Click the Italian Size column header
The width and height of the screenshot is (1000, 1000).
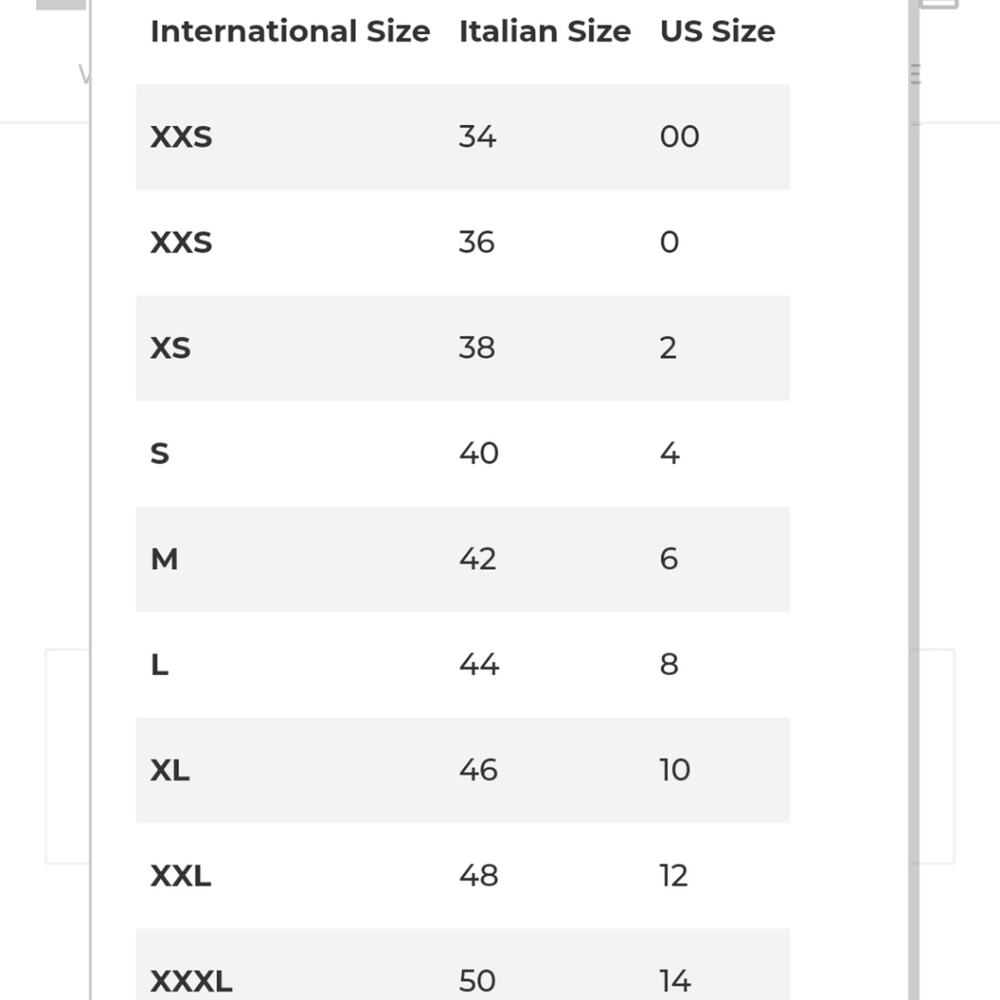point(545,31)
